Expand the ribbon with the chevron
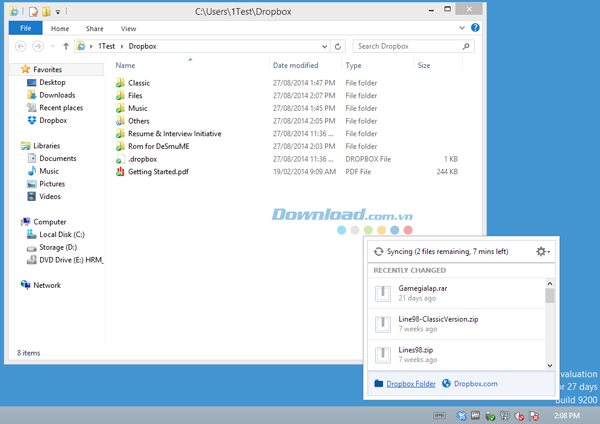Viewport: 600px width, 424px height. click(462, 29)
